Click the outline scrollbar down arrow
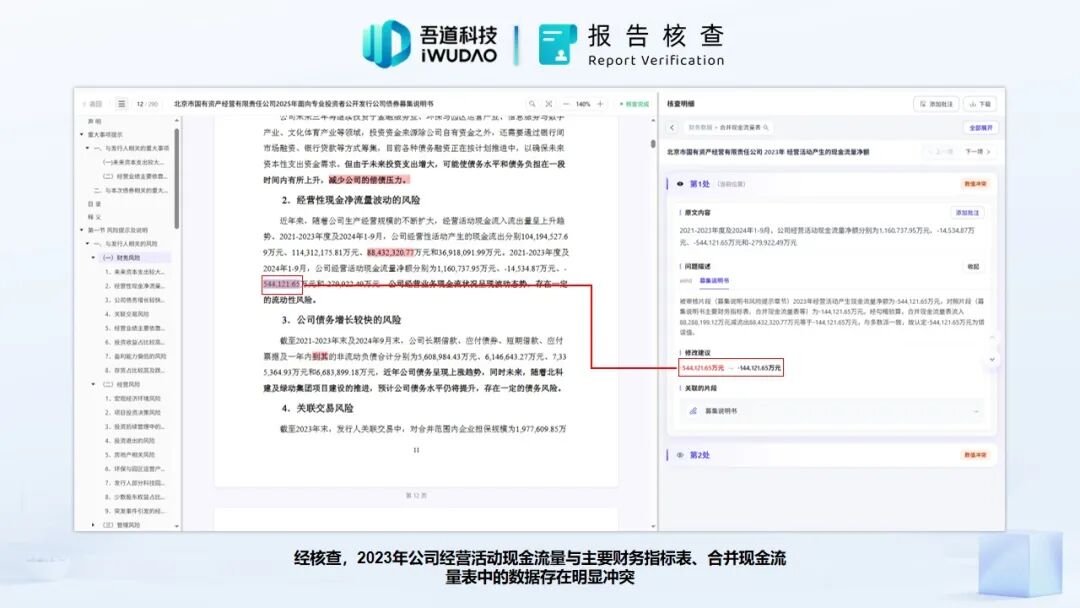 [x=177, y=526]
